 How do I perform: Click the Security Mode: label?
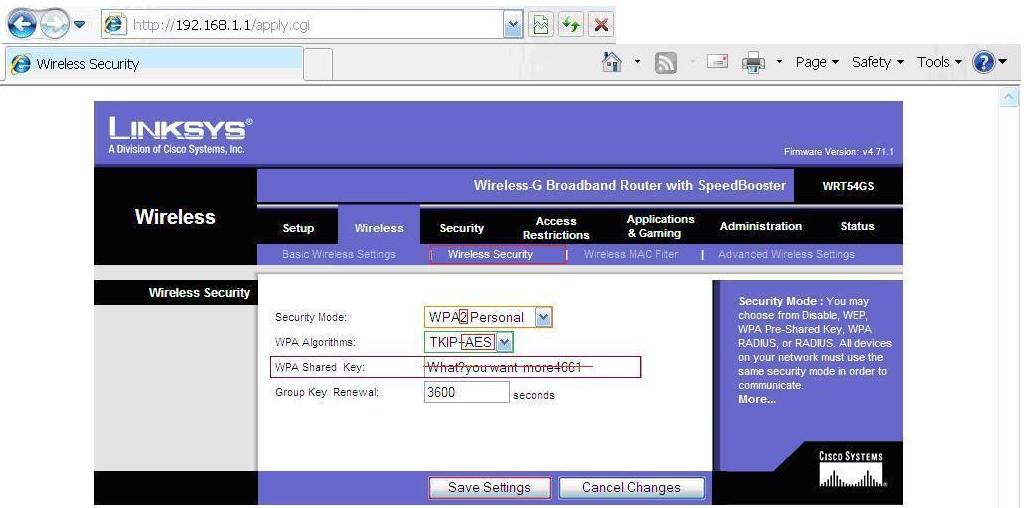[310, 317]
